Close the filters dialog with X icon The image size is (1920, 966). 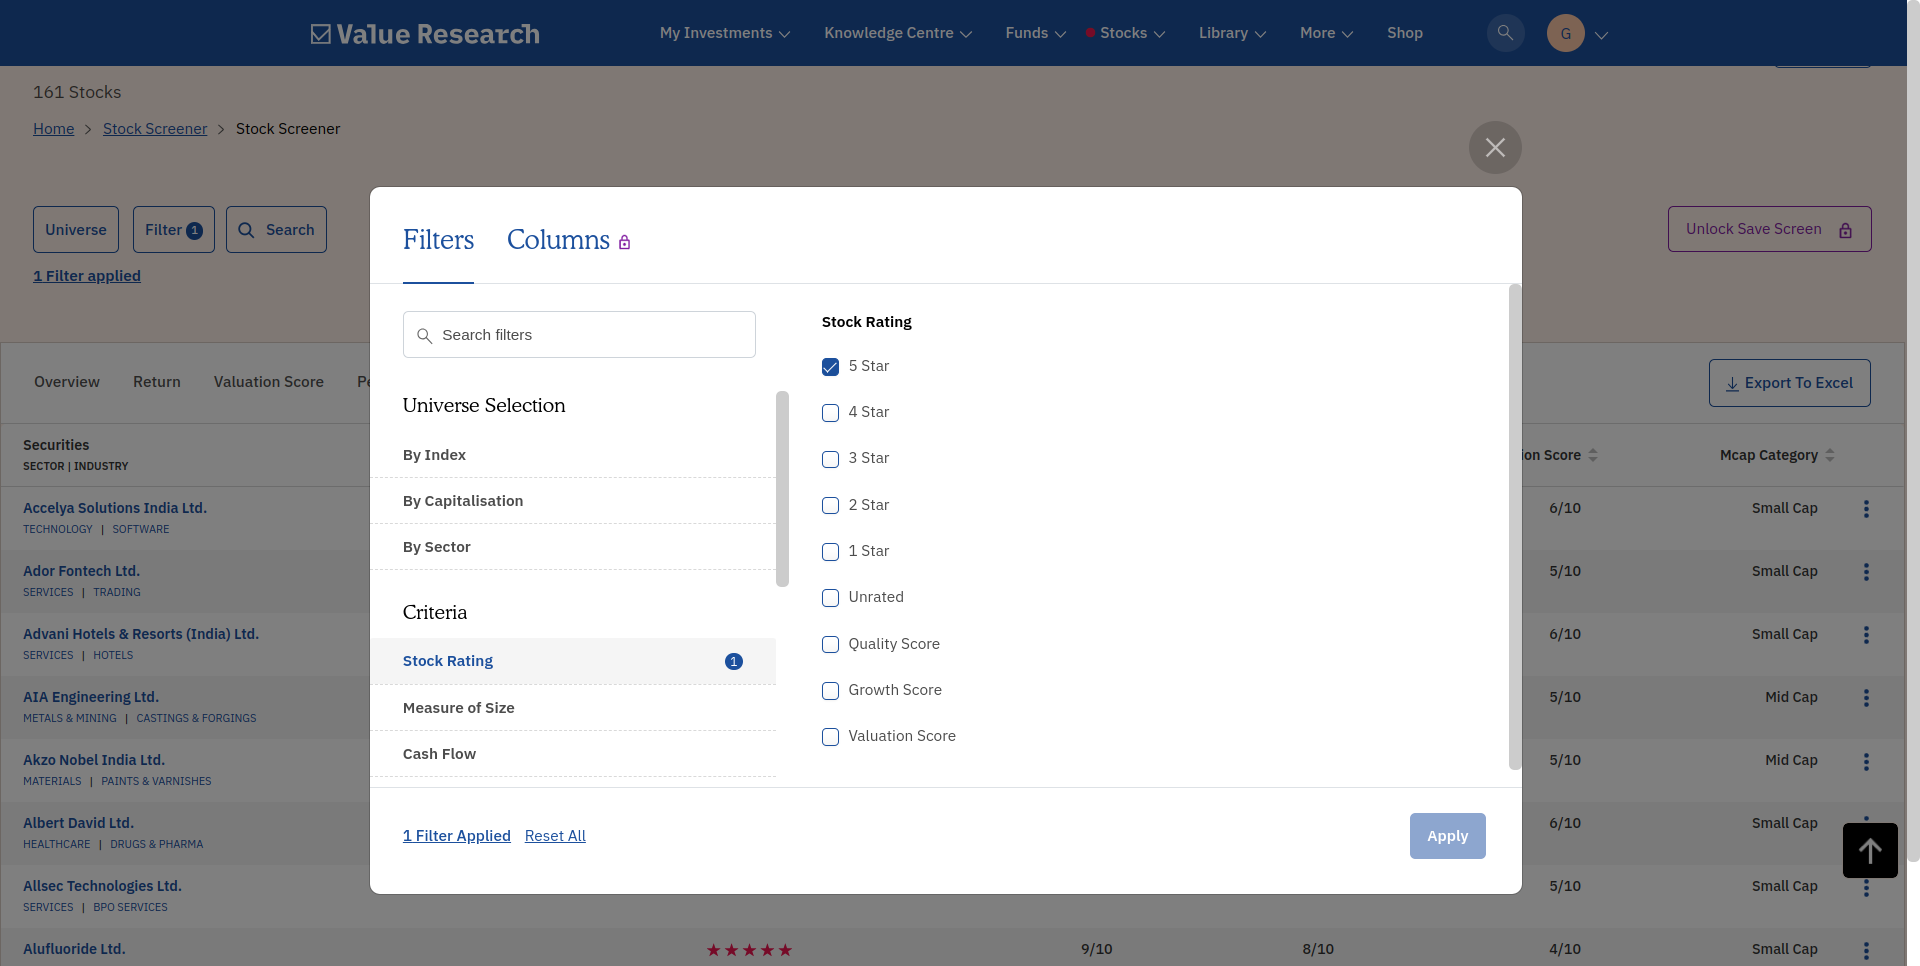click(1495, 148)
